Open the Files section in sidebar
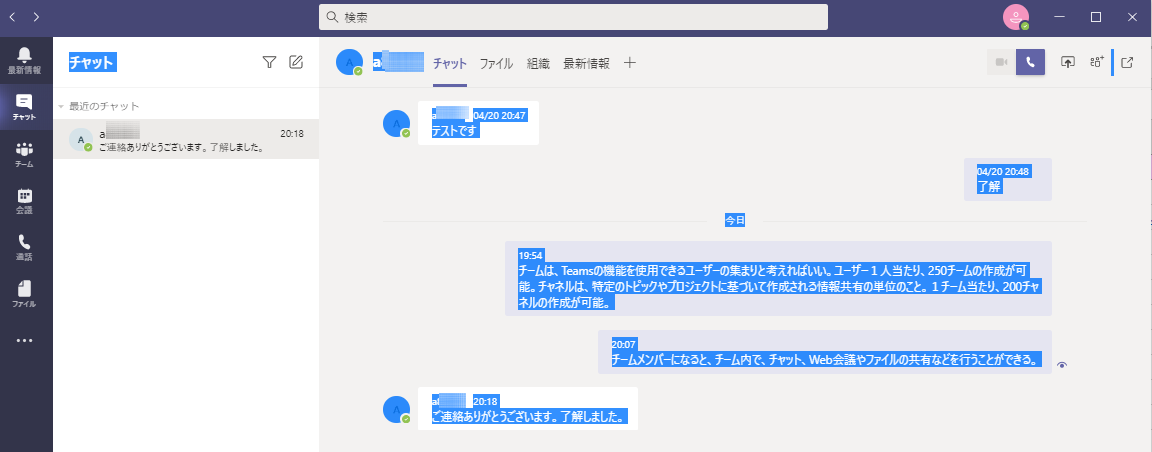The image size is (1152, 452). (x=24, y=294)
